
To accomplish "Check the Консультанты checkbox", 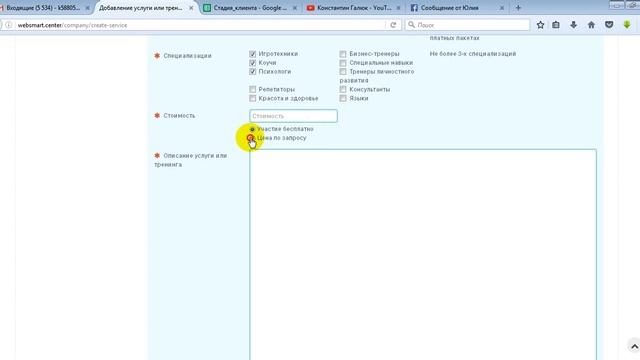I will click(x=343, y=89).
